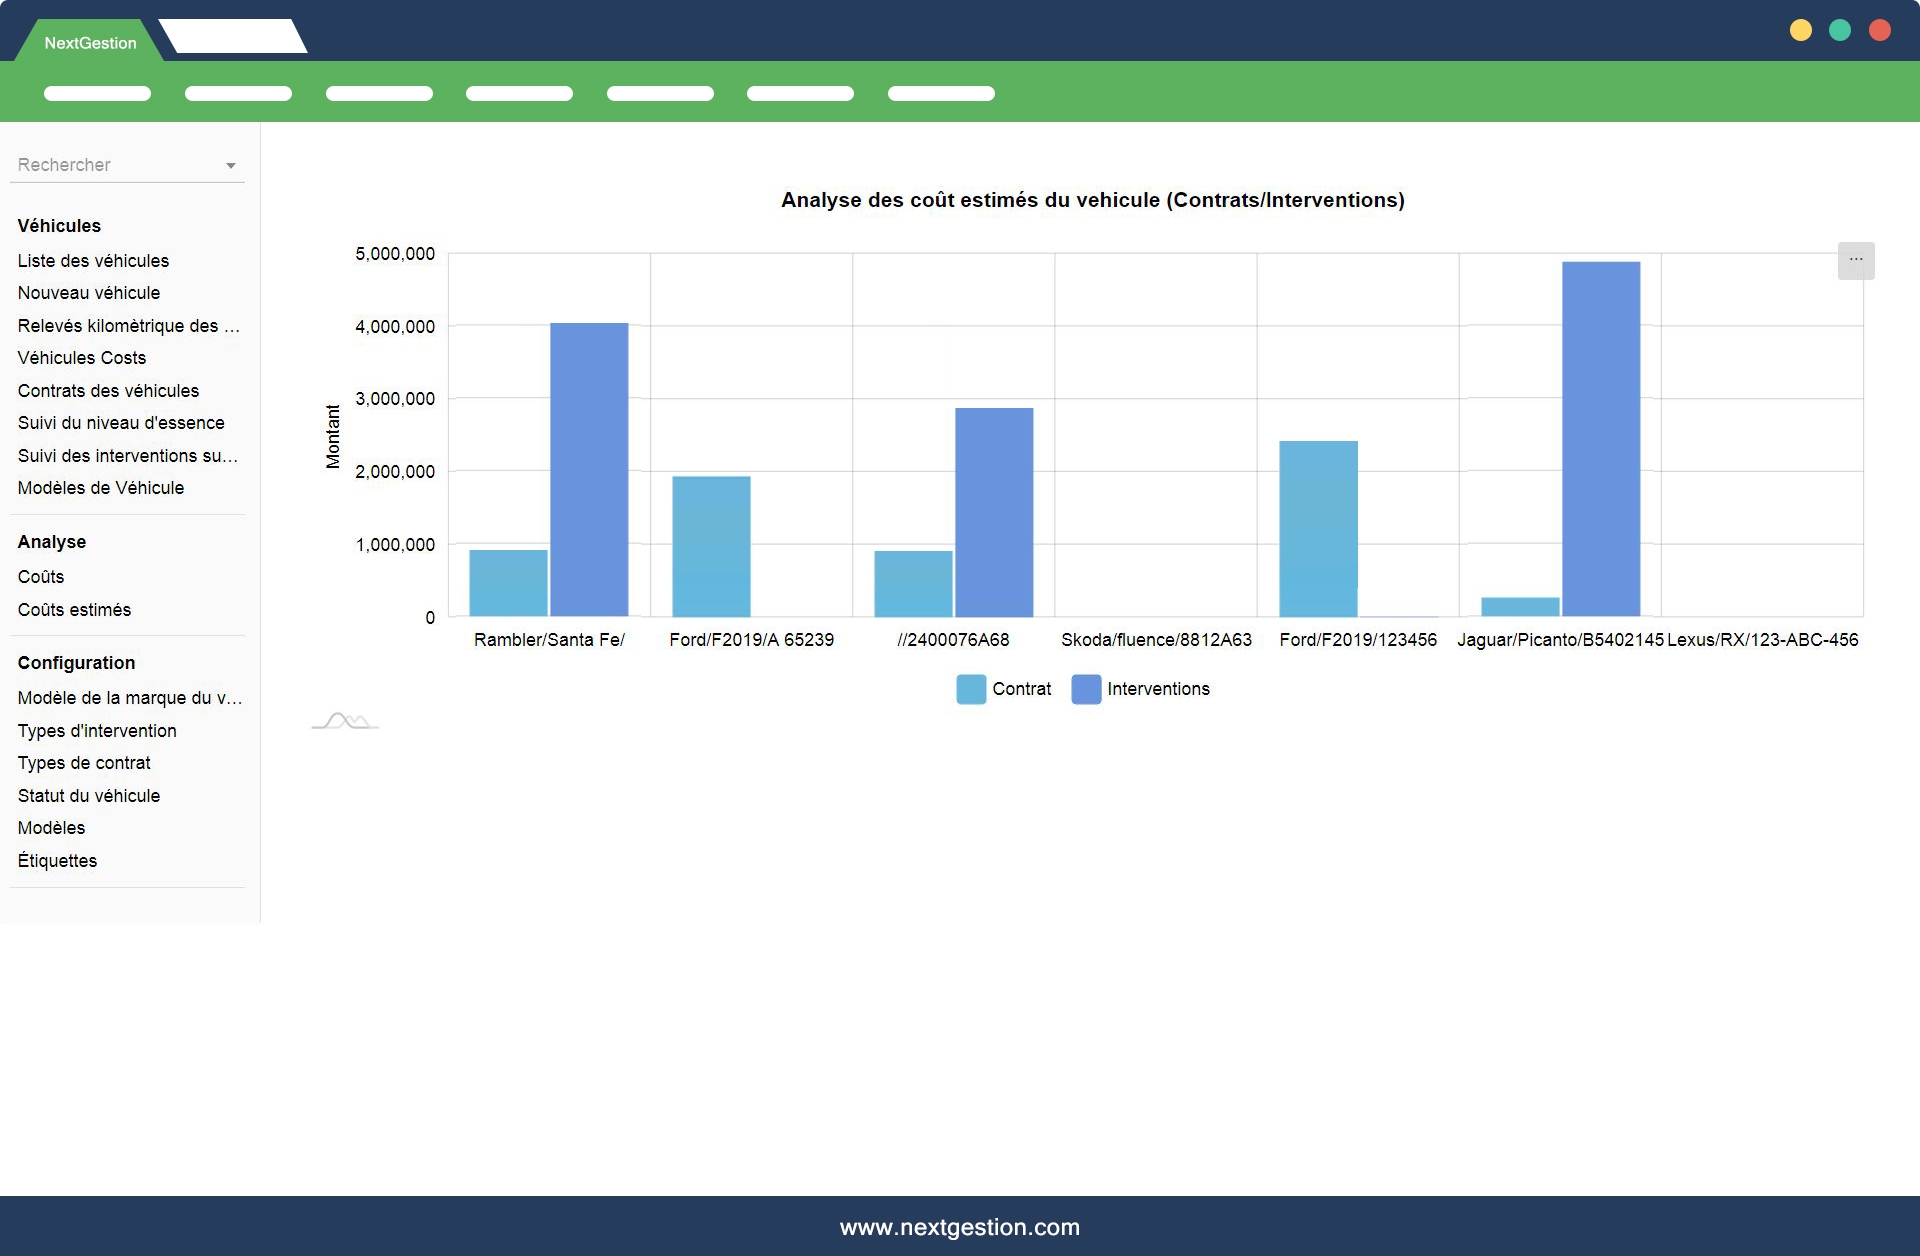Open the chart options three-dot menu
1920x1256 pixels.
(1855, 260)
